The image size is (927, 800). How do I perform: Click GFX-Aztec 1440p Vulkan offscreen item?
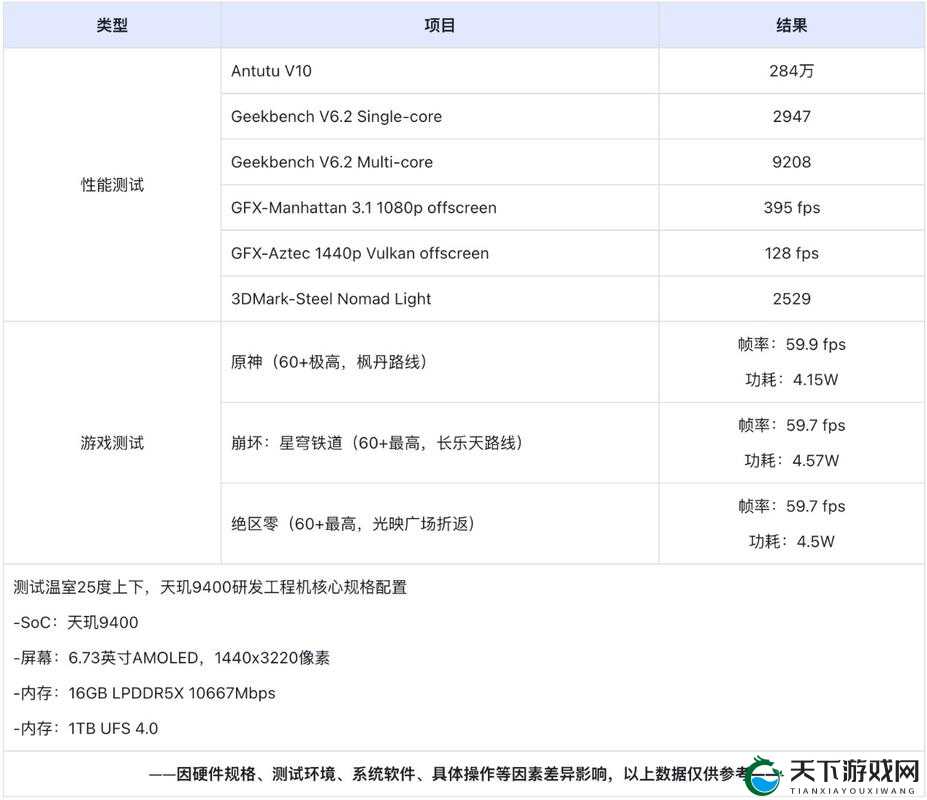(359, 253)
